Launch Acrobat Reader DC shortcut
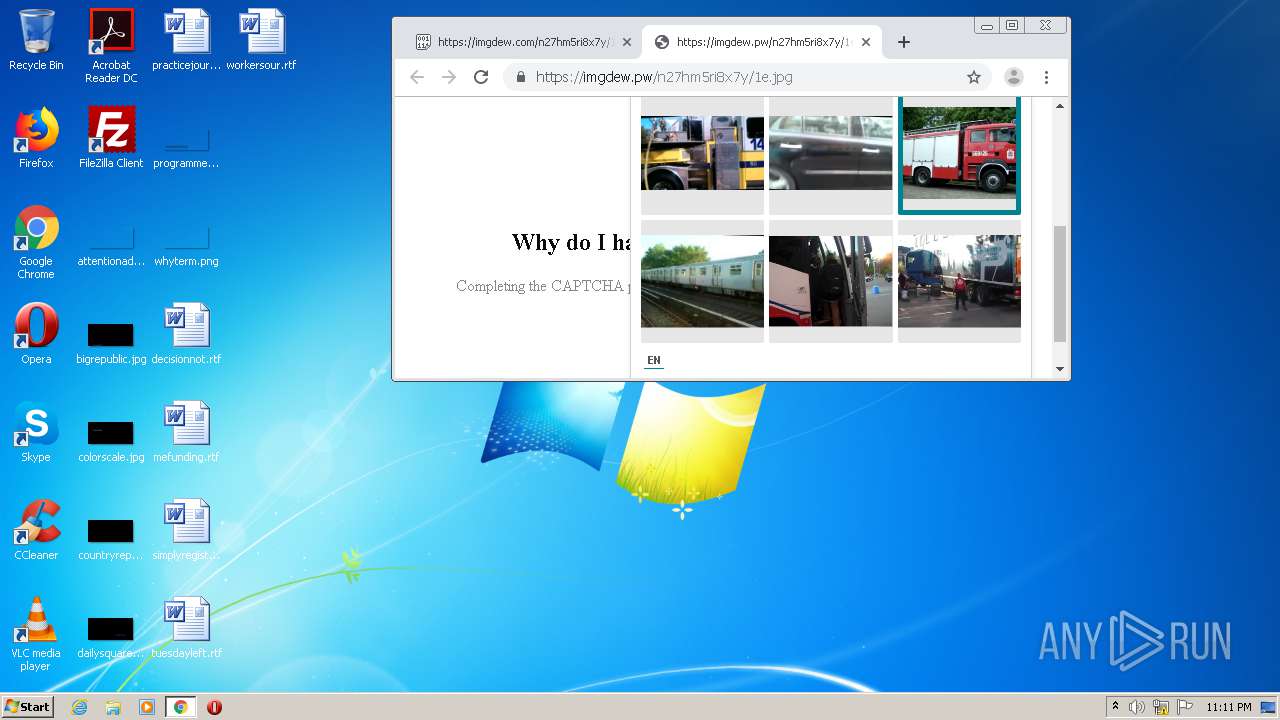This screenshot has height=720, width=1280. tap(111, 46)
